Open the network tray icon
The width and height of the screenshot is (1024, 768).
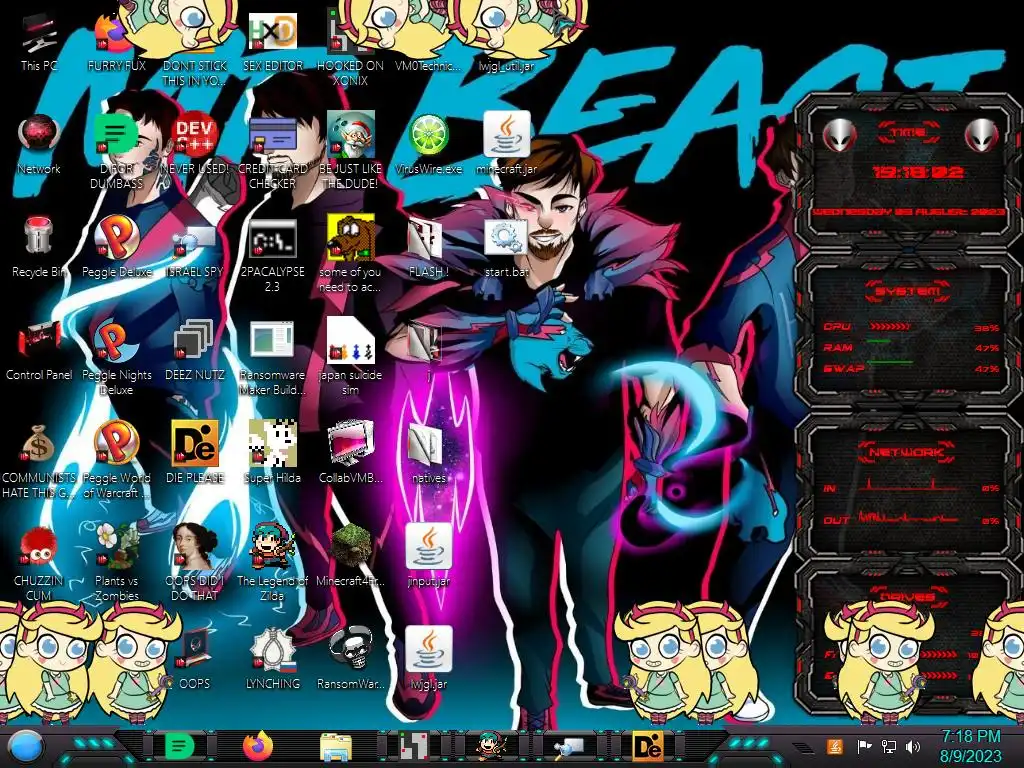point(889,746)
